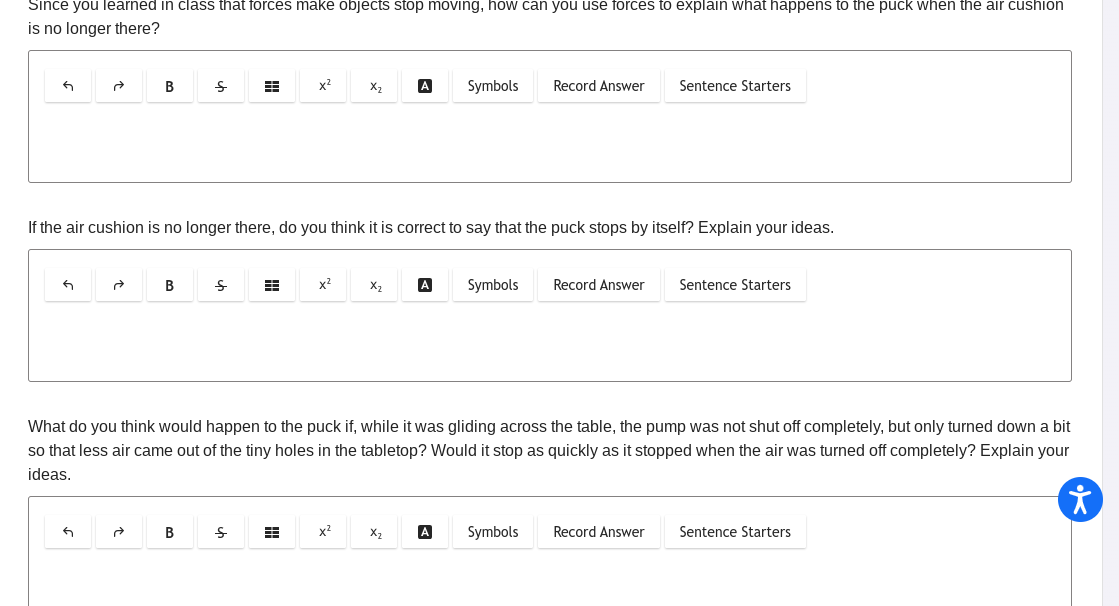Click undo in the third answer editor
This screenshot has height=606, width=1119.
(68, 532)
